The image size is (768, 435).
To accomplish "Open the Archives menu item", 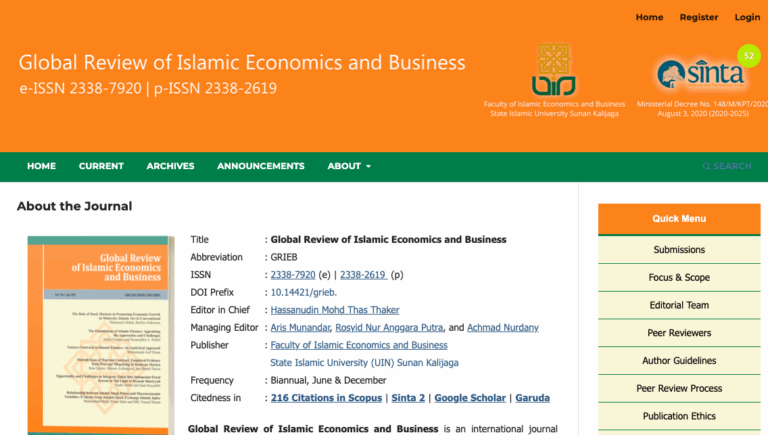I will (x=170, y=166).
